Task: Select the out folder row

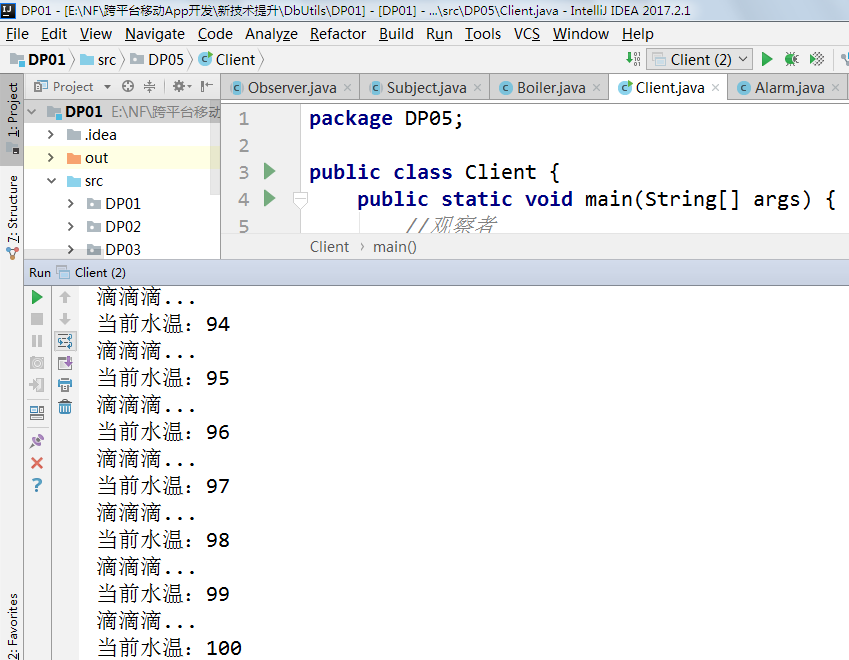Action: (122, 158)
